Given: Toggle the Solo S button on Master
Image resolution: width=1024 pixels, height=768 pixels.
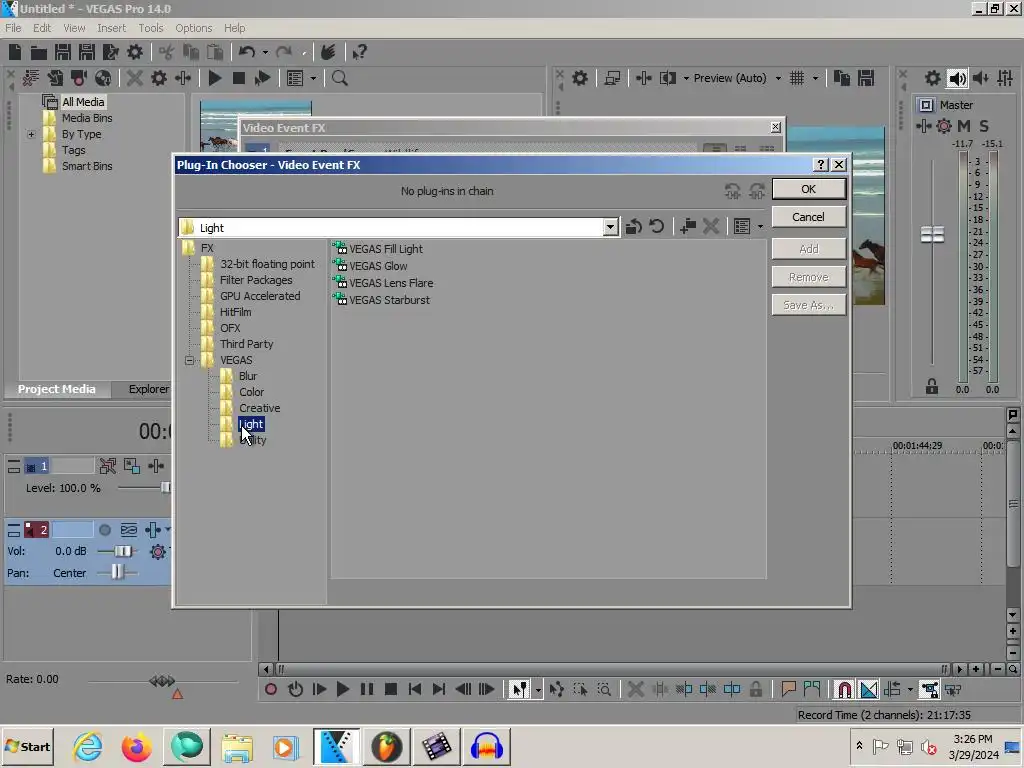Looking at the screenshot, I should 984,126.
